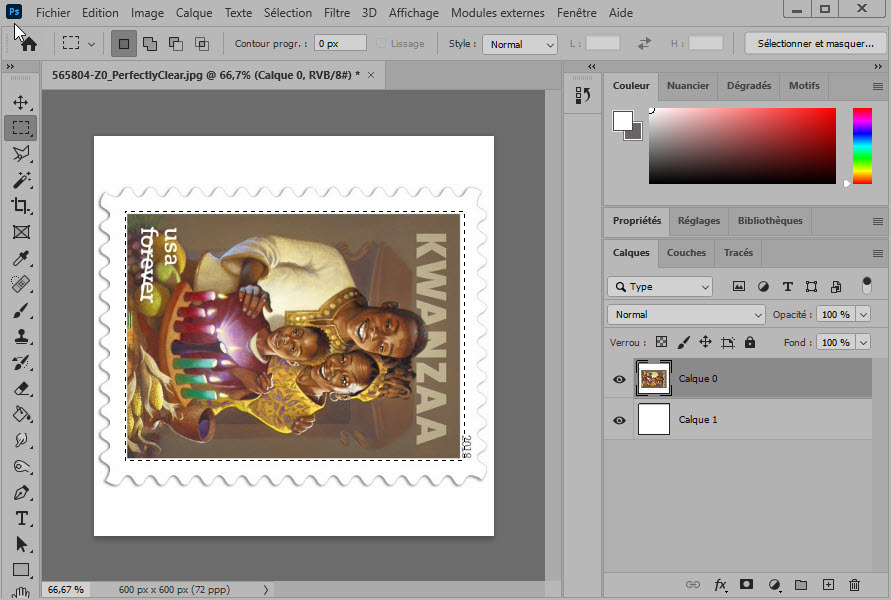Close the 565804-Z0_PerfectlyClear.jpg document tab
Screen dimensions: 891x600
click(371, 75)
